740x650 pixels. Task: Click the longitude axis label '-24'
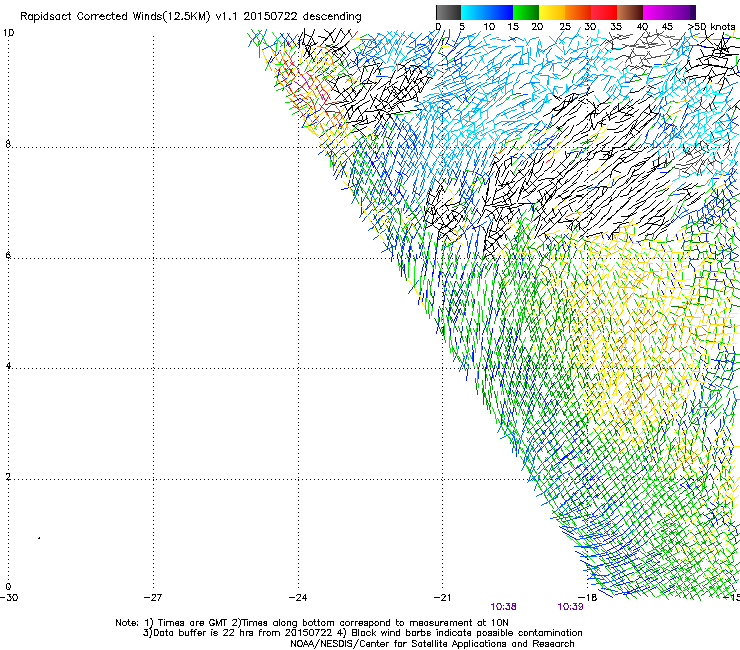[298, 598]
